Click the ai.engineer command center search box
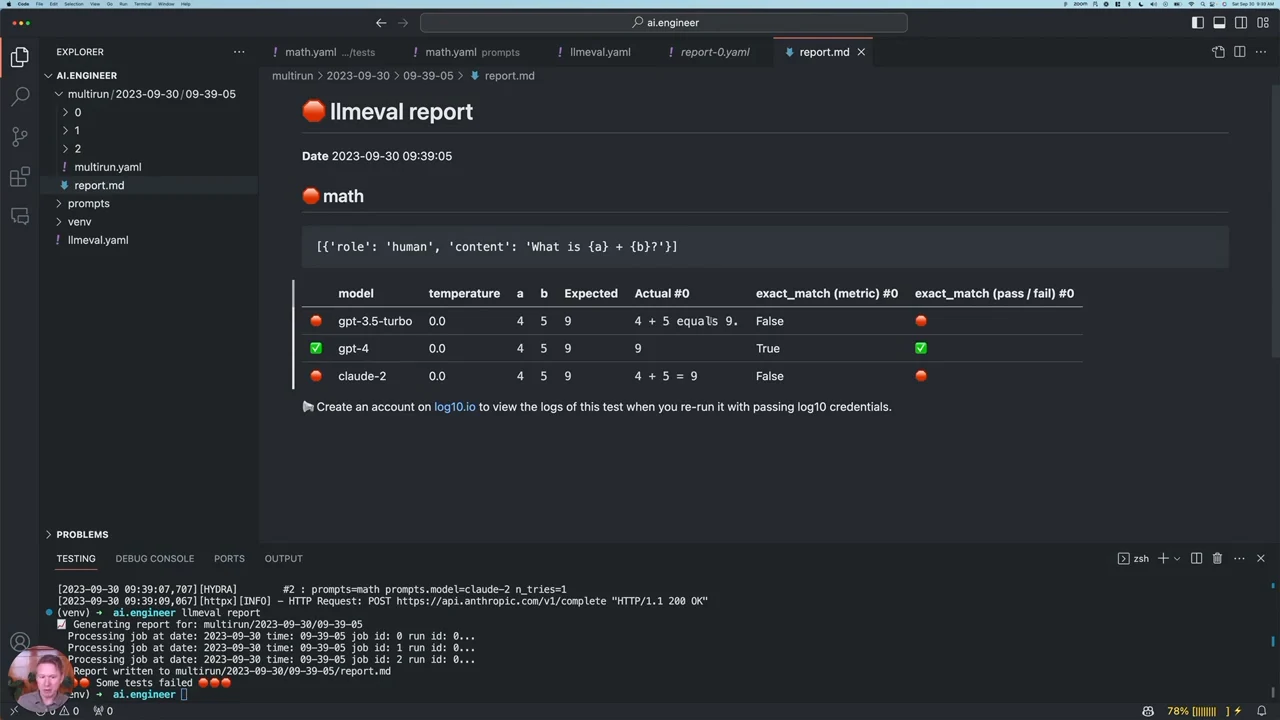1280x720 pixels. [x=664, y=22]
